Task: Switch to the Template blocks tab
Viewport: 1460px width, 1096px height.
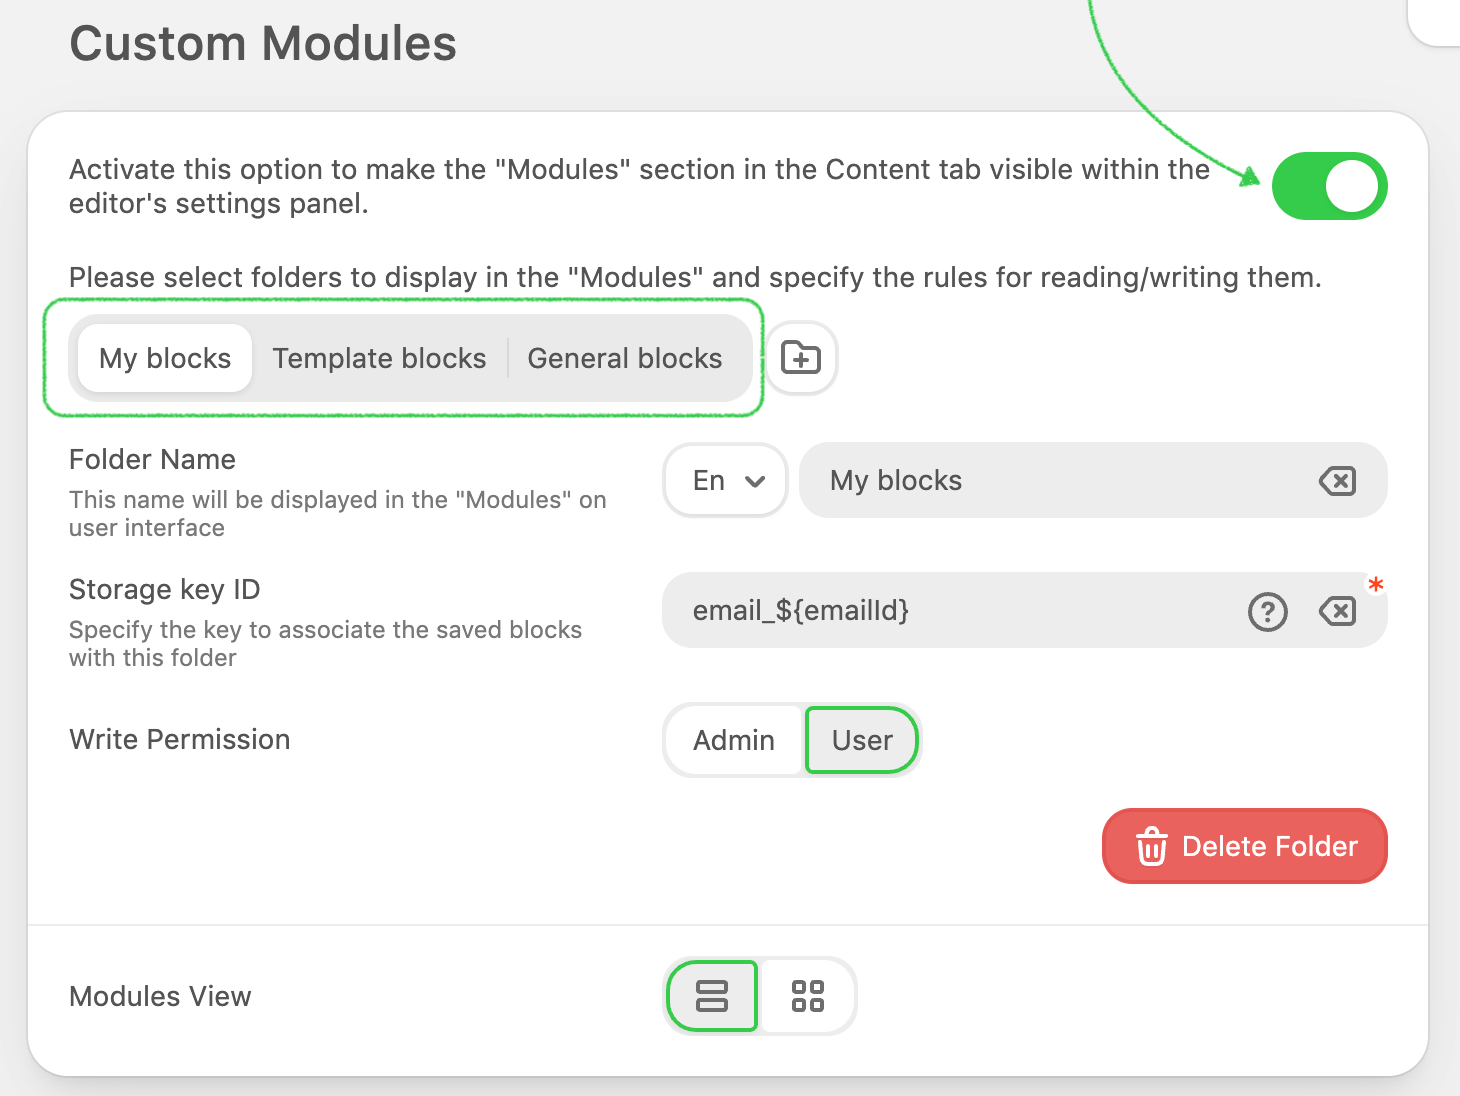Action: coord(379,358)
